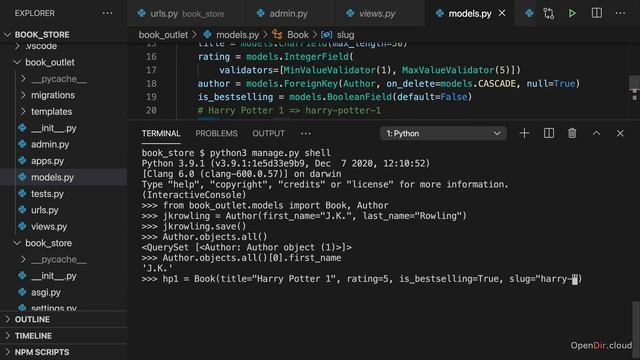Click Python icon beside asgi.py

pyautogui.click(x=22, y=292)
